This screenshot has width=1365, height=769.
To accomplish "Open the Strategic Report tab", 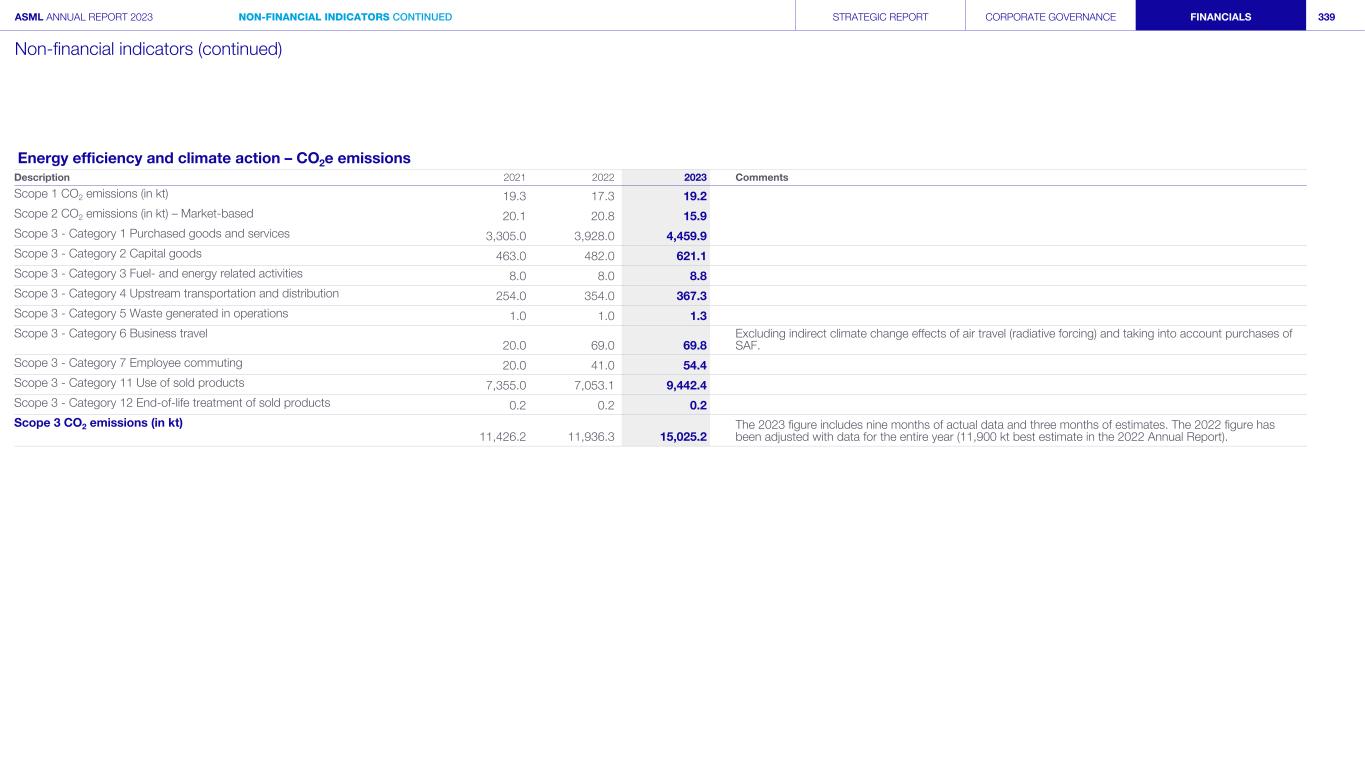I will tap(880, 17).
